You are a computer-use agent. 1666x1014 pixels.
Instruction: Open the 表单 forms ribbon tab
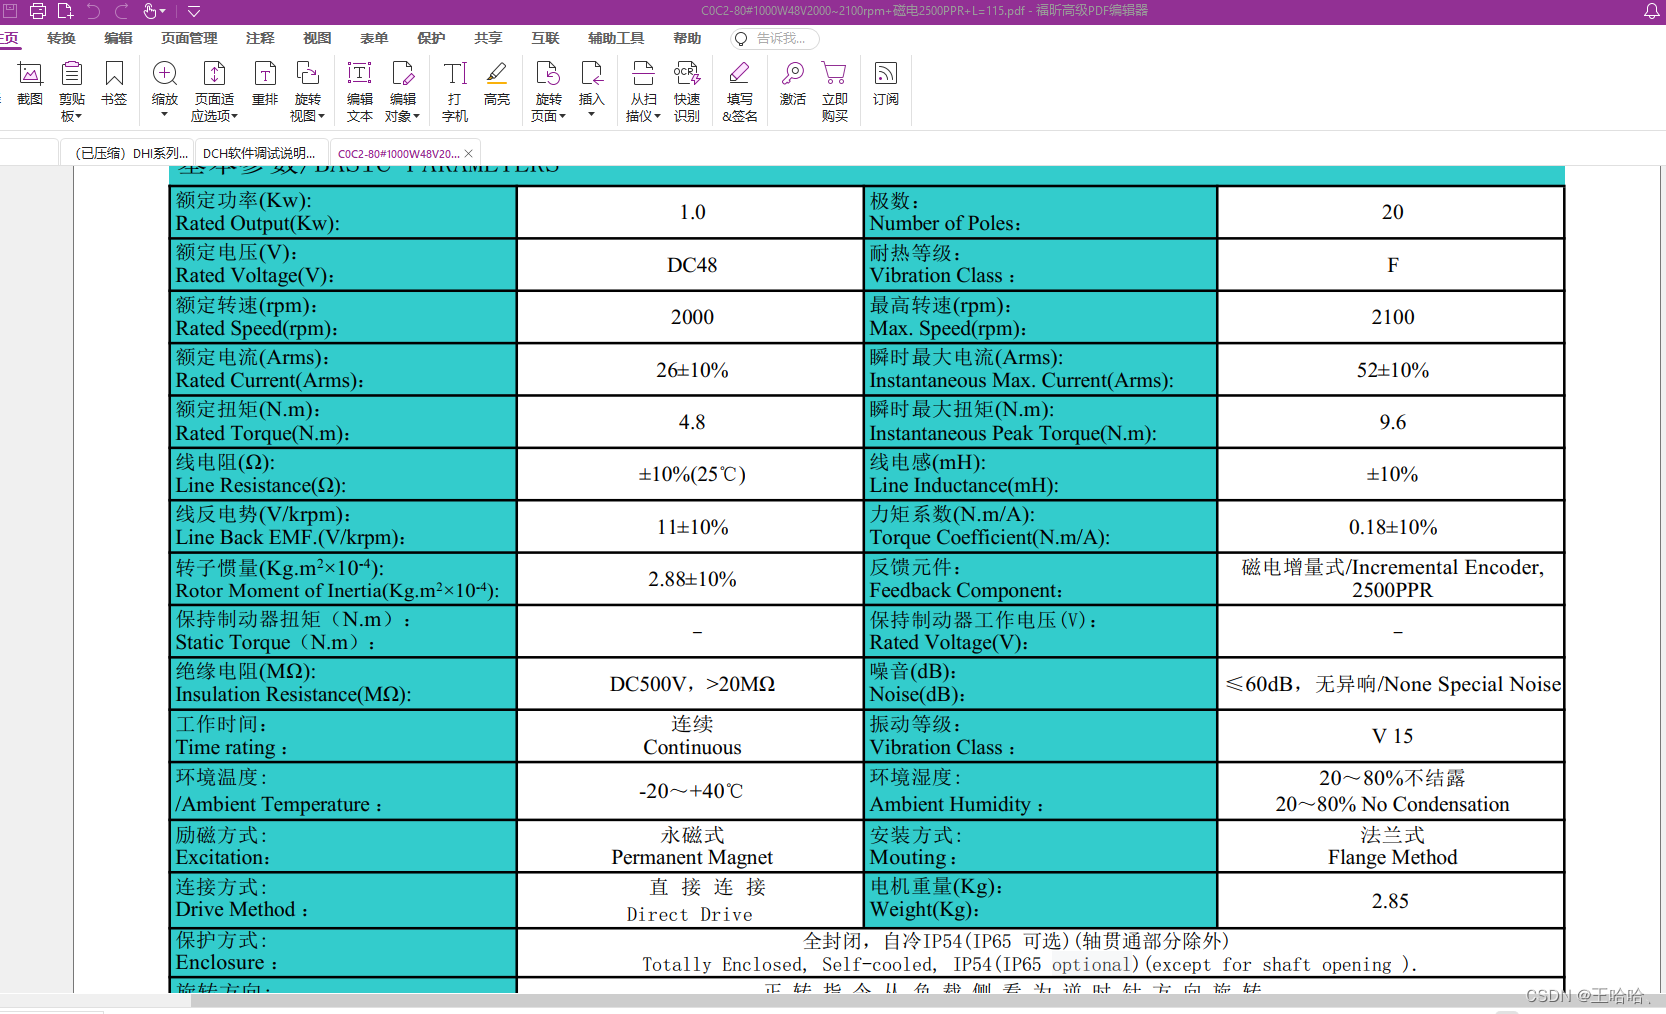tap(374, 38)
